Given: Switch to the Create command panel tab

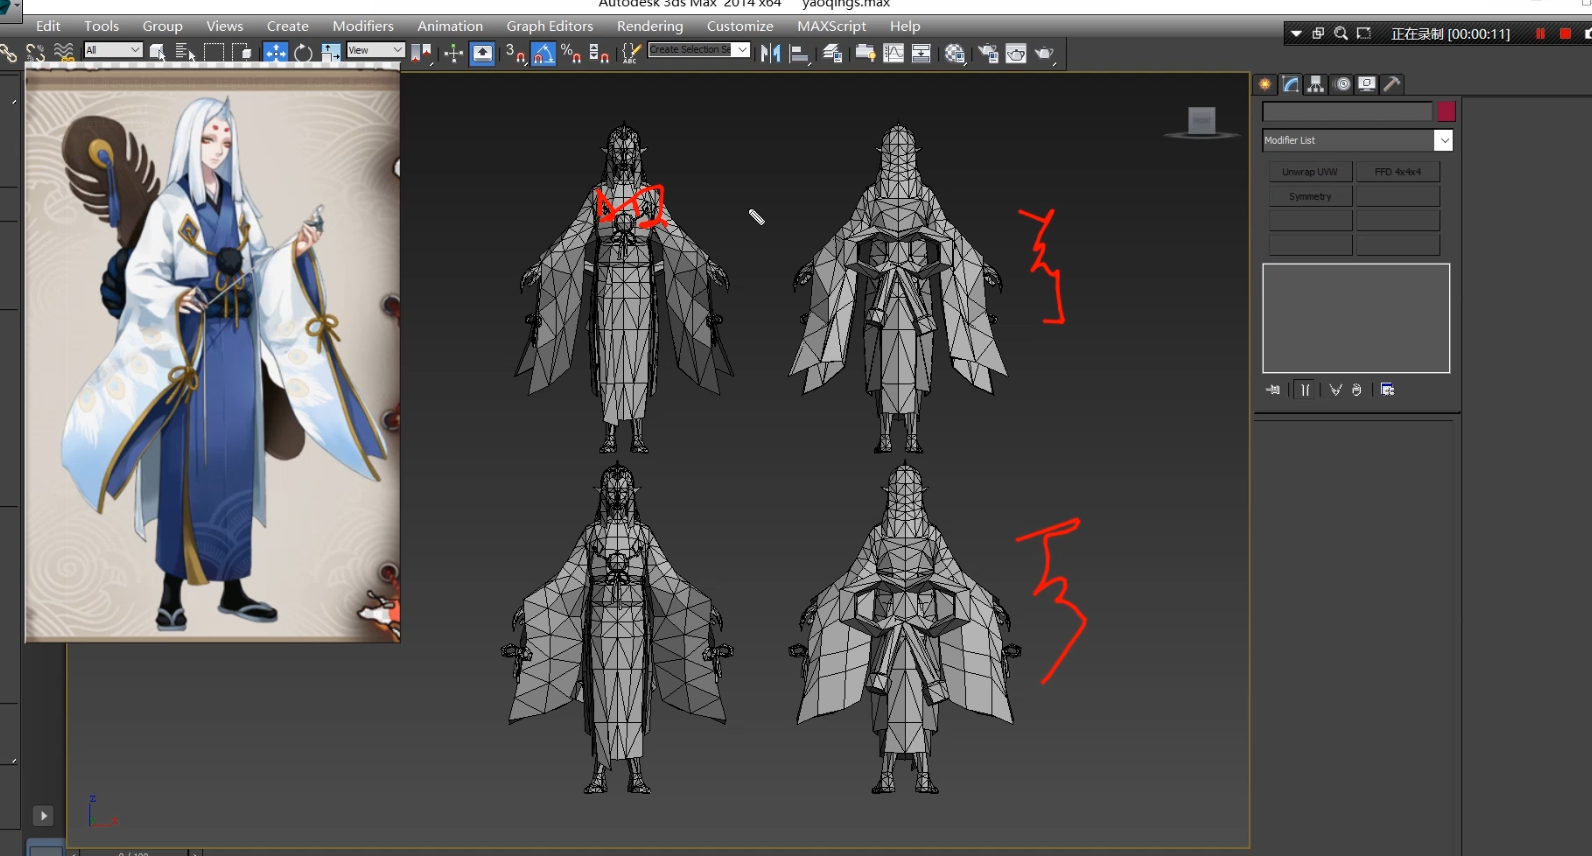Looking at the screenshot, I should click(1265, 84).
